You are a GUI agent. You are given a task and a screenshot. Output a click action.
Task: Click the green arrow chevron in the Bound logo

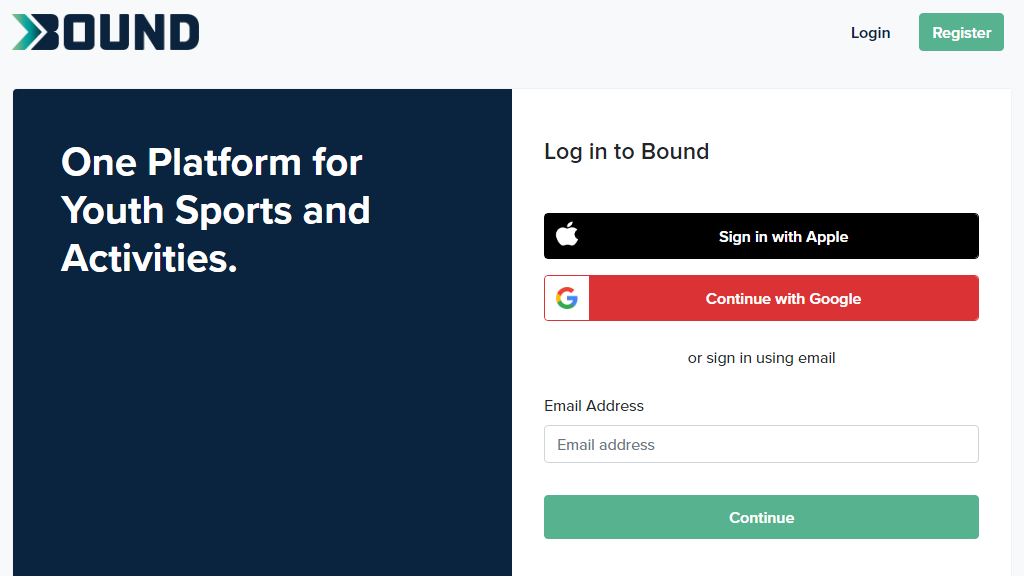[x=30, y=32]
